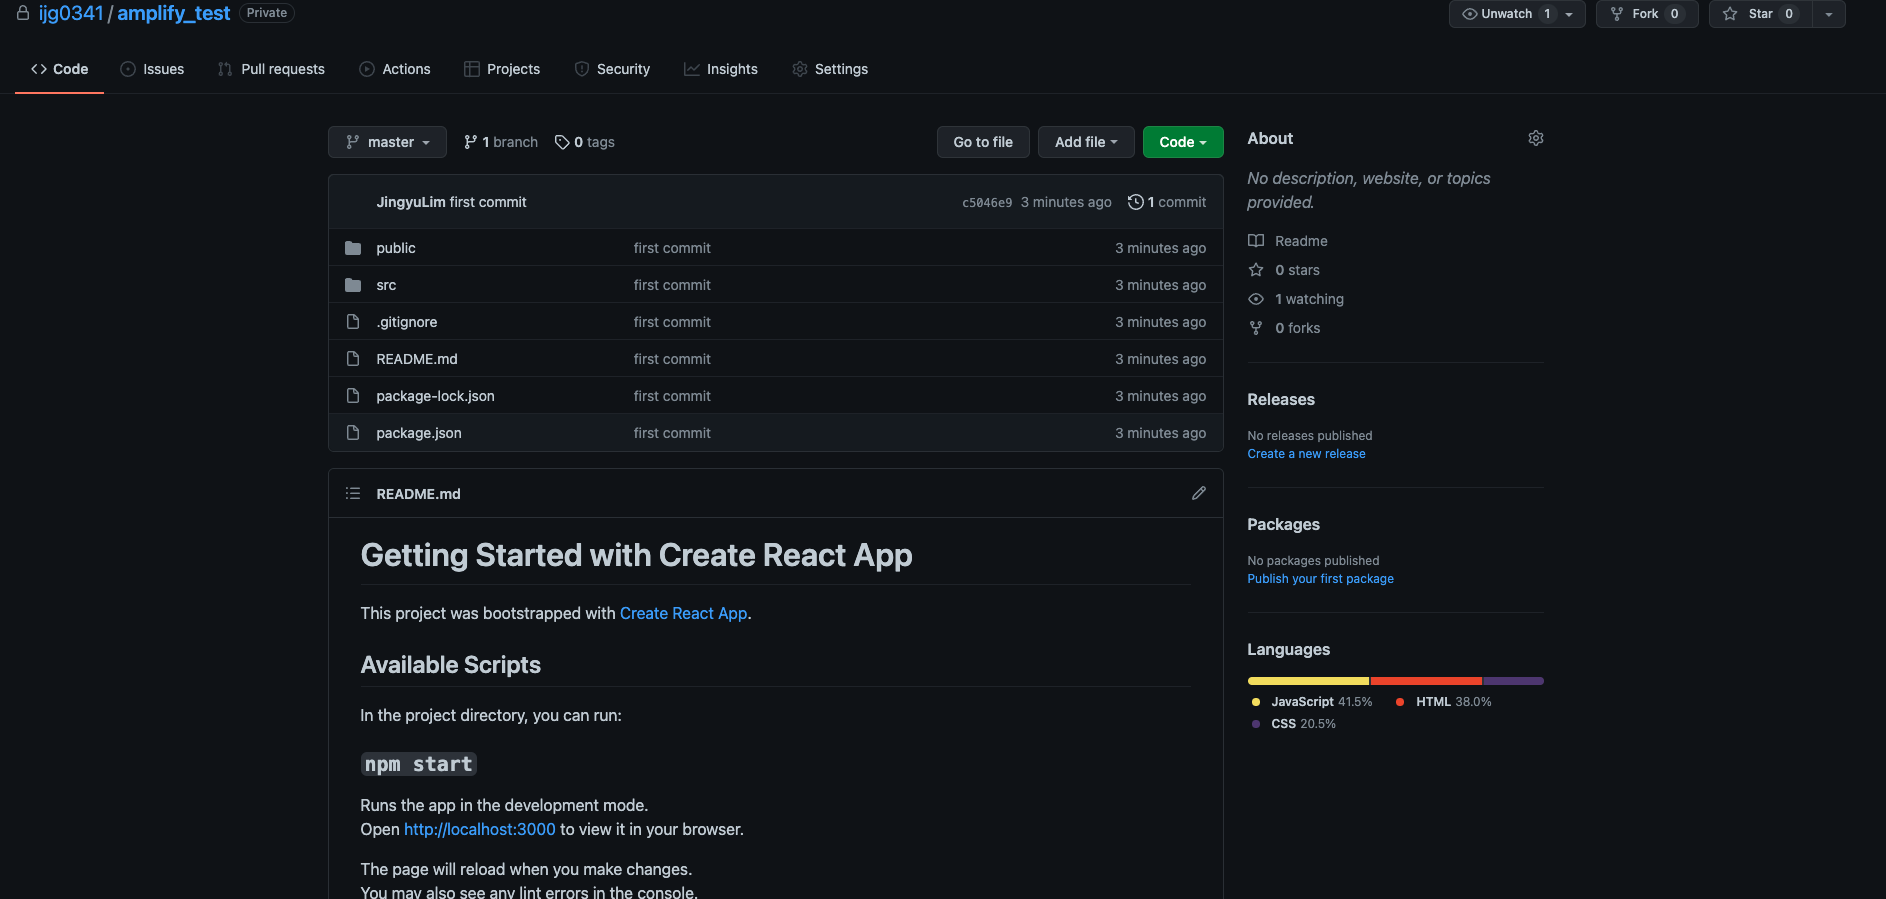Open the Insights tab
This screenshot has width=1886, height=899.
721,69
